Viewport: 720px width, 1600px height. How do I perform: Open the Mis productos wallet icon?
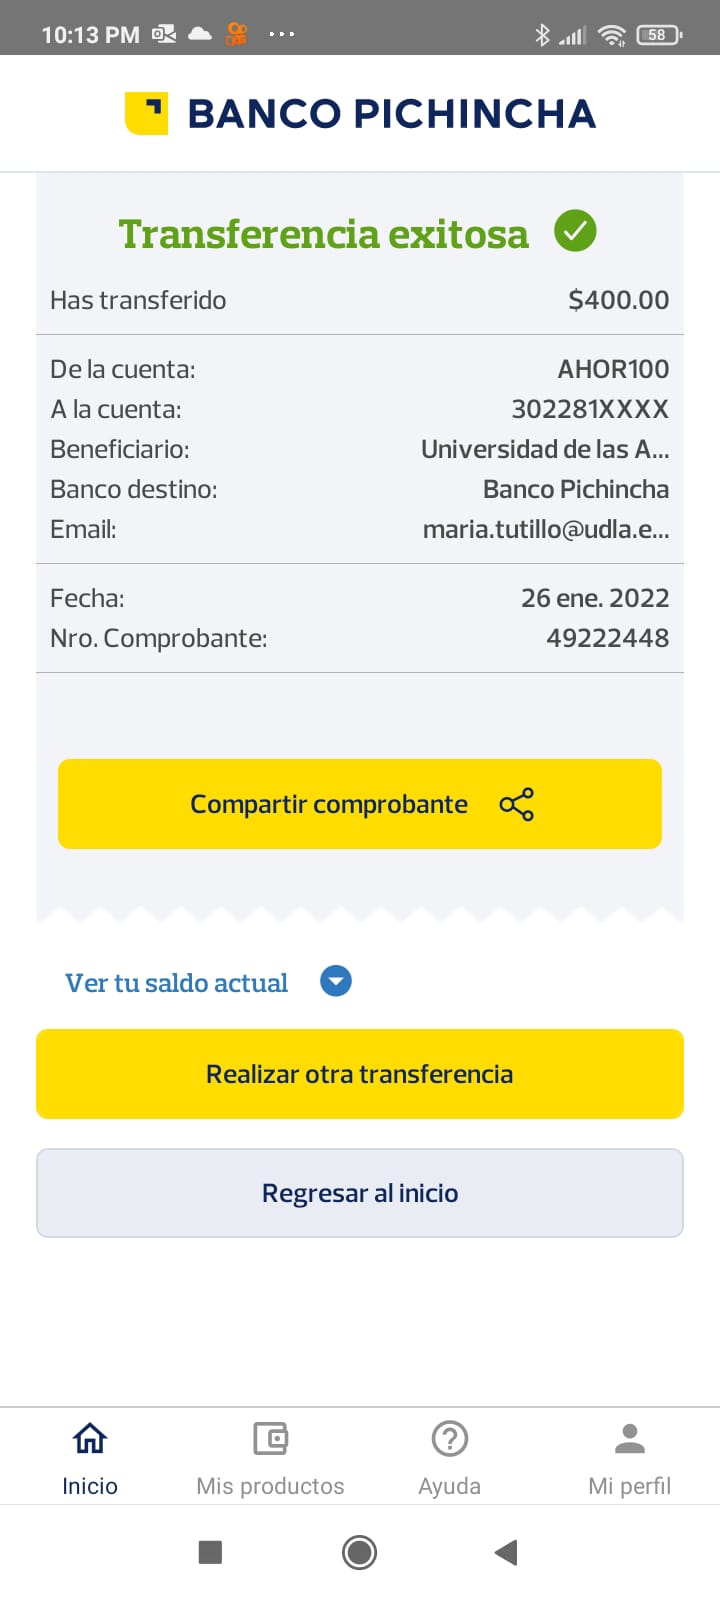[270, 1439]
